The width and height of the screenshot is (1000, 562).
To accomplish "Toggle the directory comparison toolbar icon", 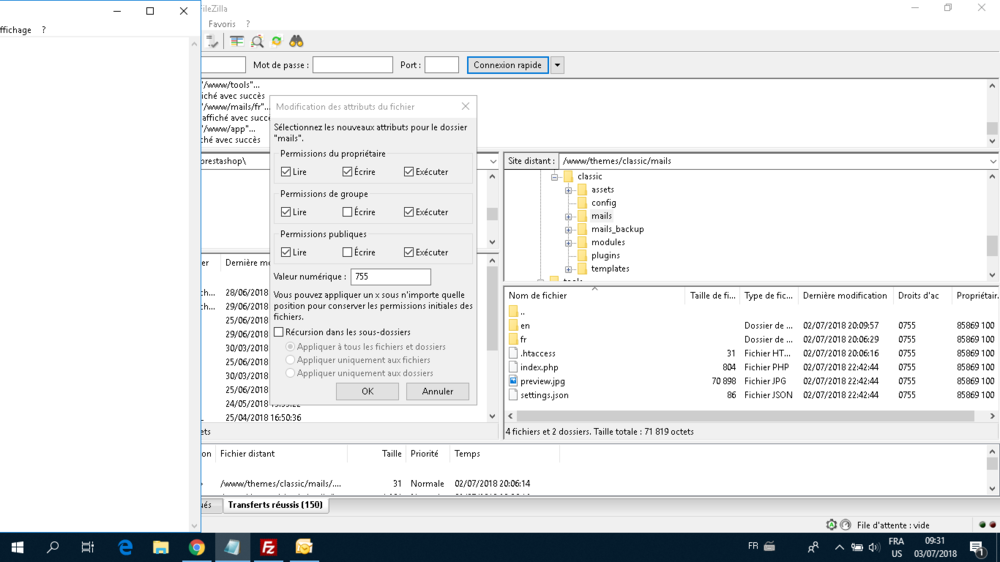I will [x=237, y=41].
